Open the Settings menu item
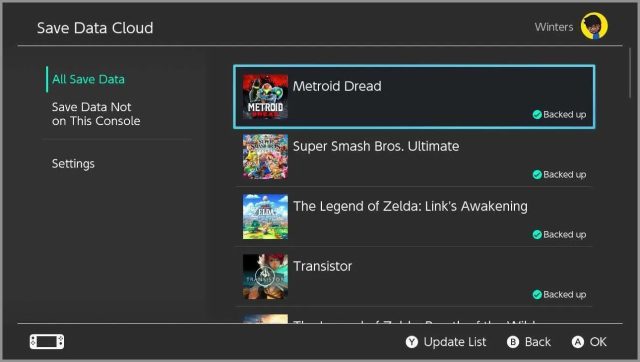This screenshot has width=640, height=362. pos(73,164)
